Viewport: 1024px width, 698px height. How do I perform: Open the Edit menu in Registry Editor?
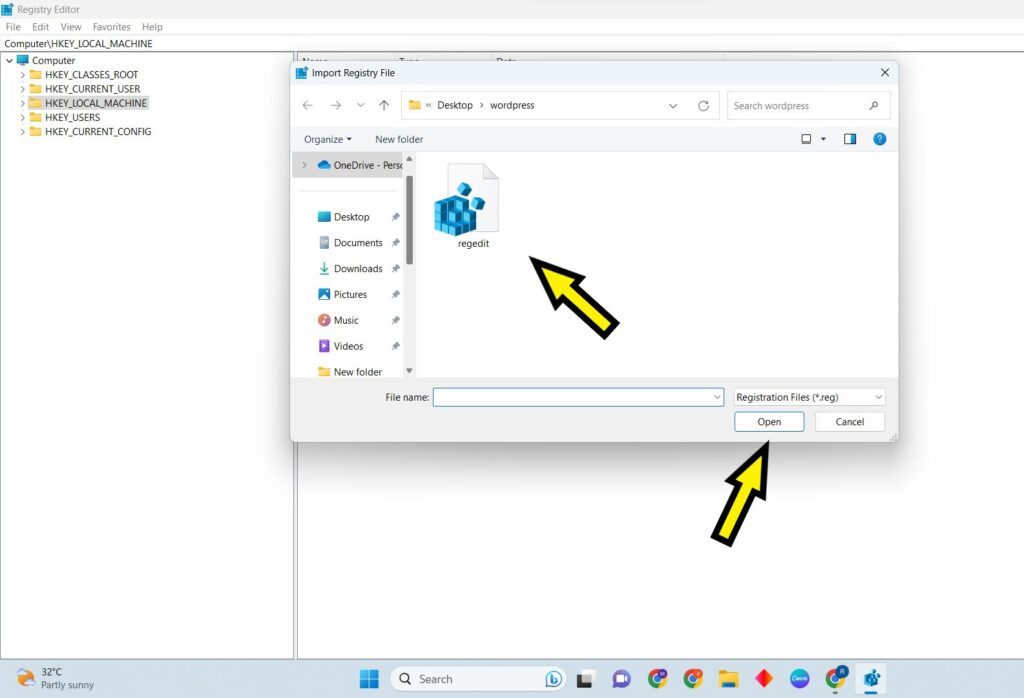point(40,27)
